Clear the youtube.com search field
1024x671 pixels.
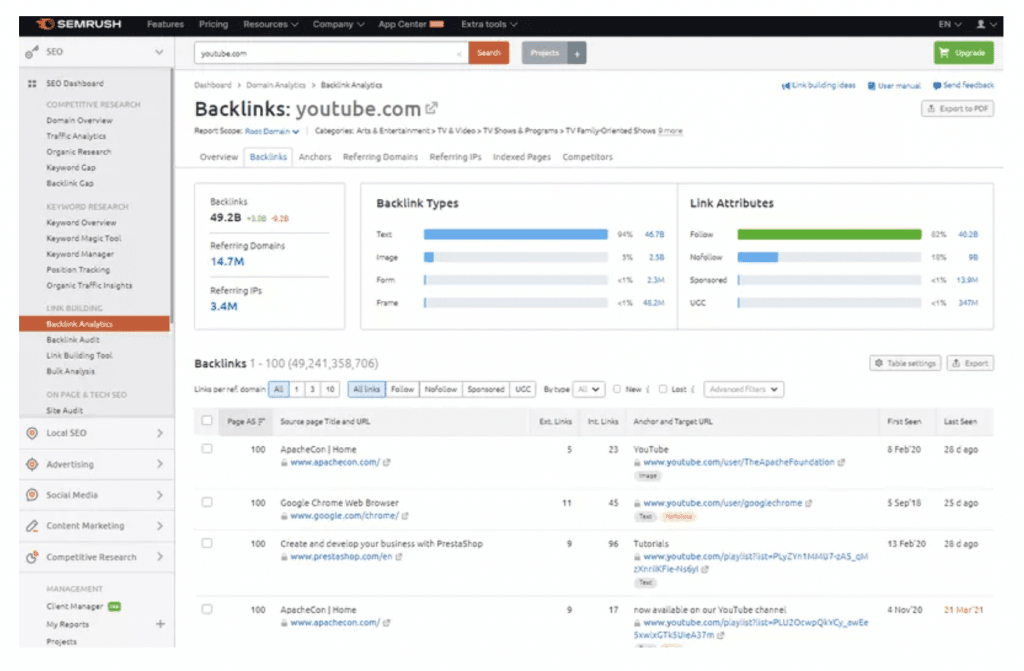coord(458,54)
